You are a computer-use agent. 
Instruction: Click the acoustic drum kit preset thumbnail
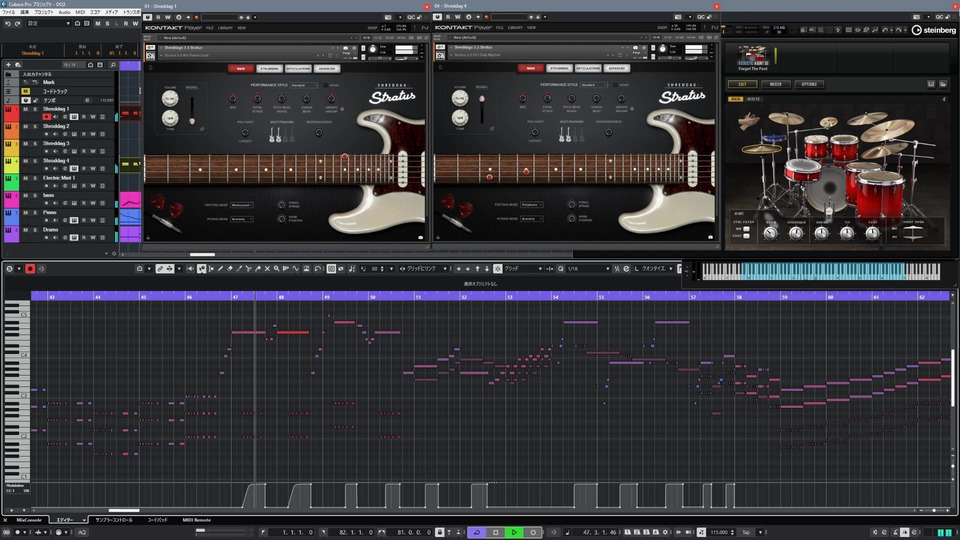click(752, 56)
